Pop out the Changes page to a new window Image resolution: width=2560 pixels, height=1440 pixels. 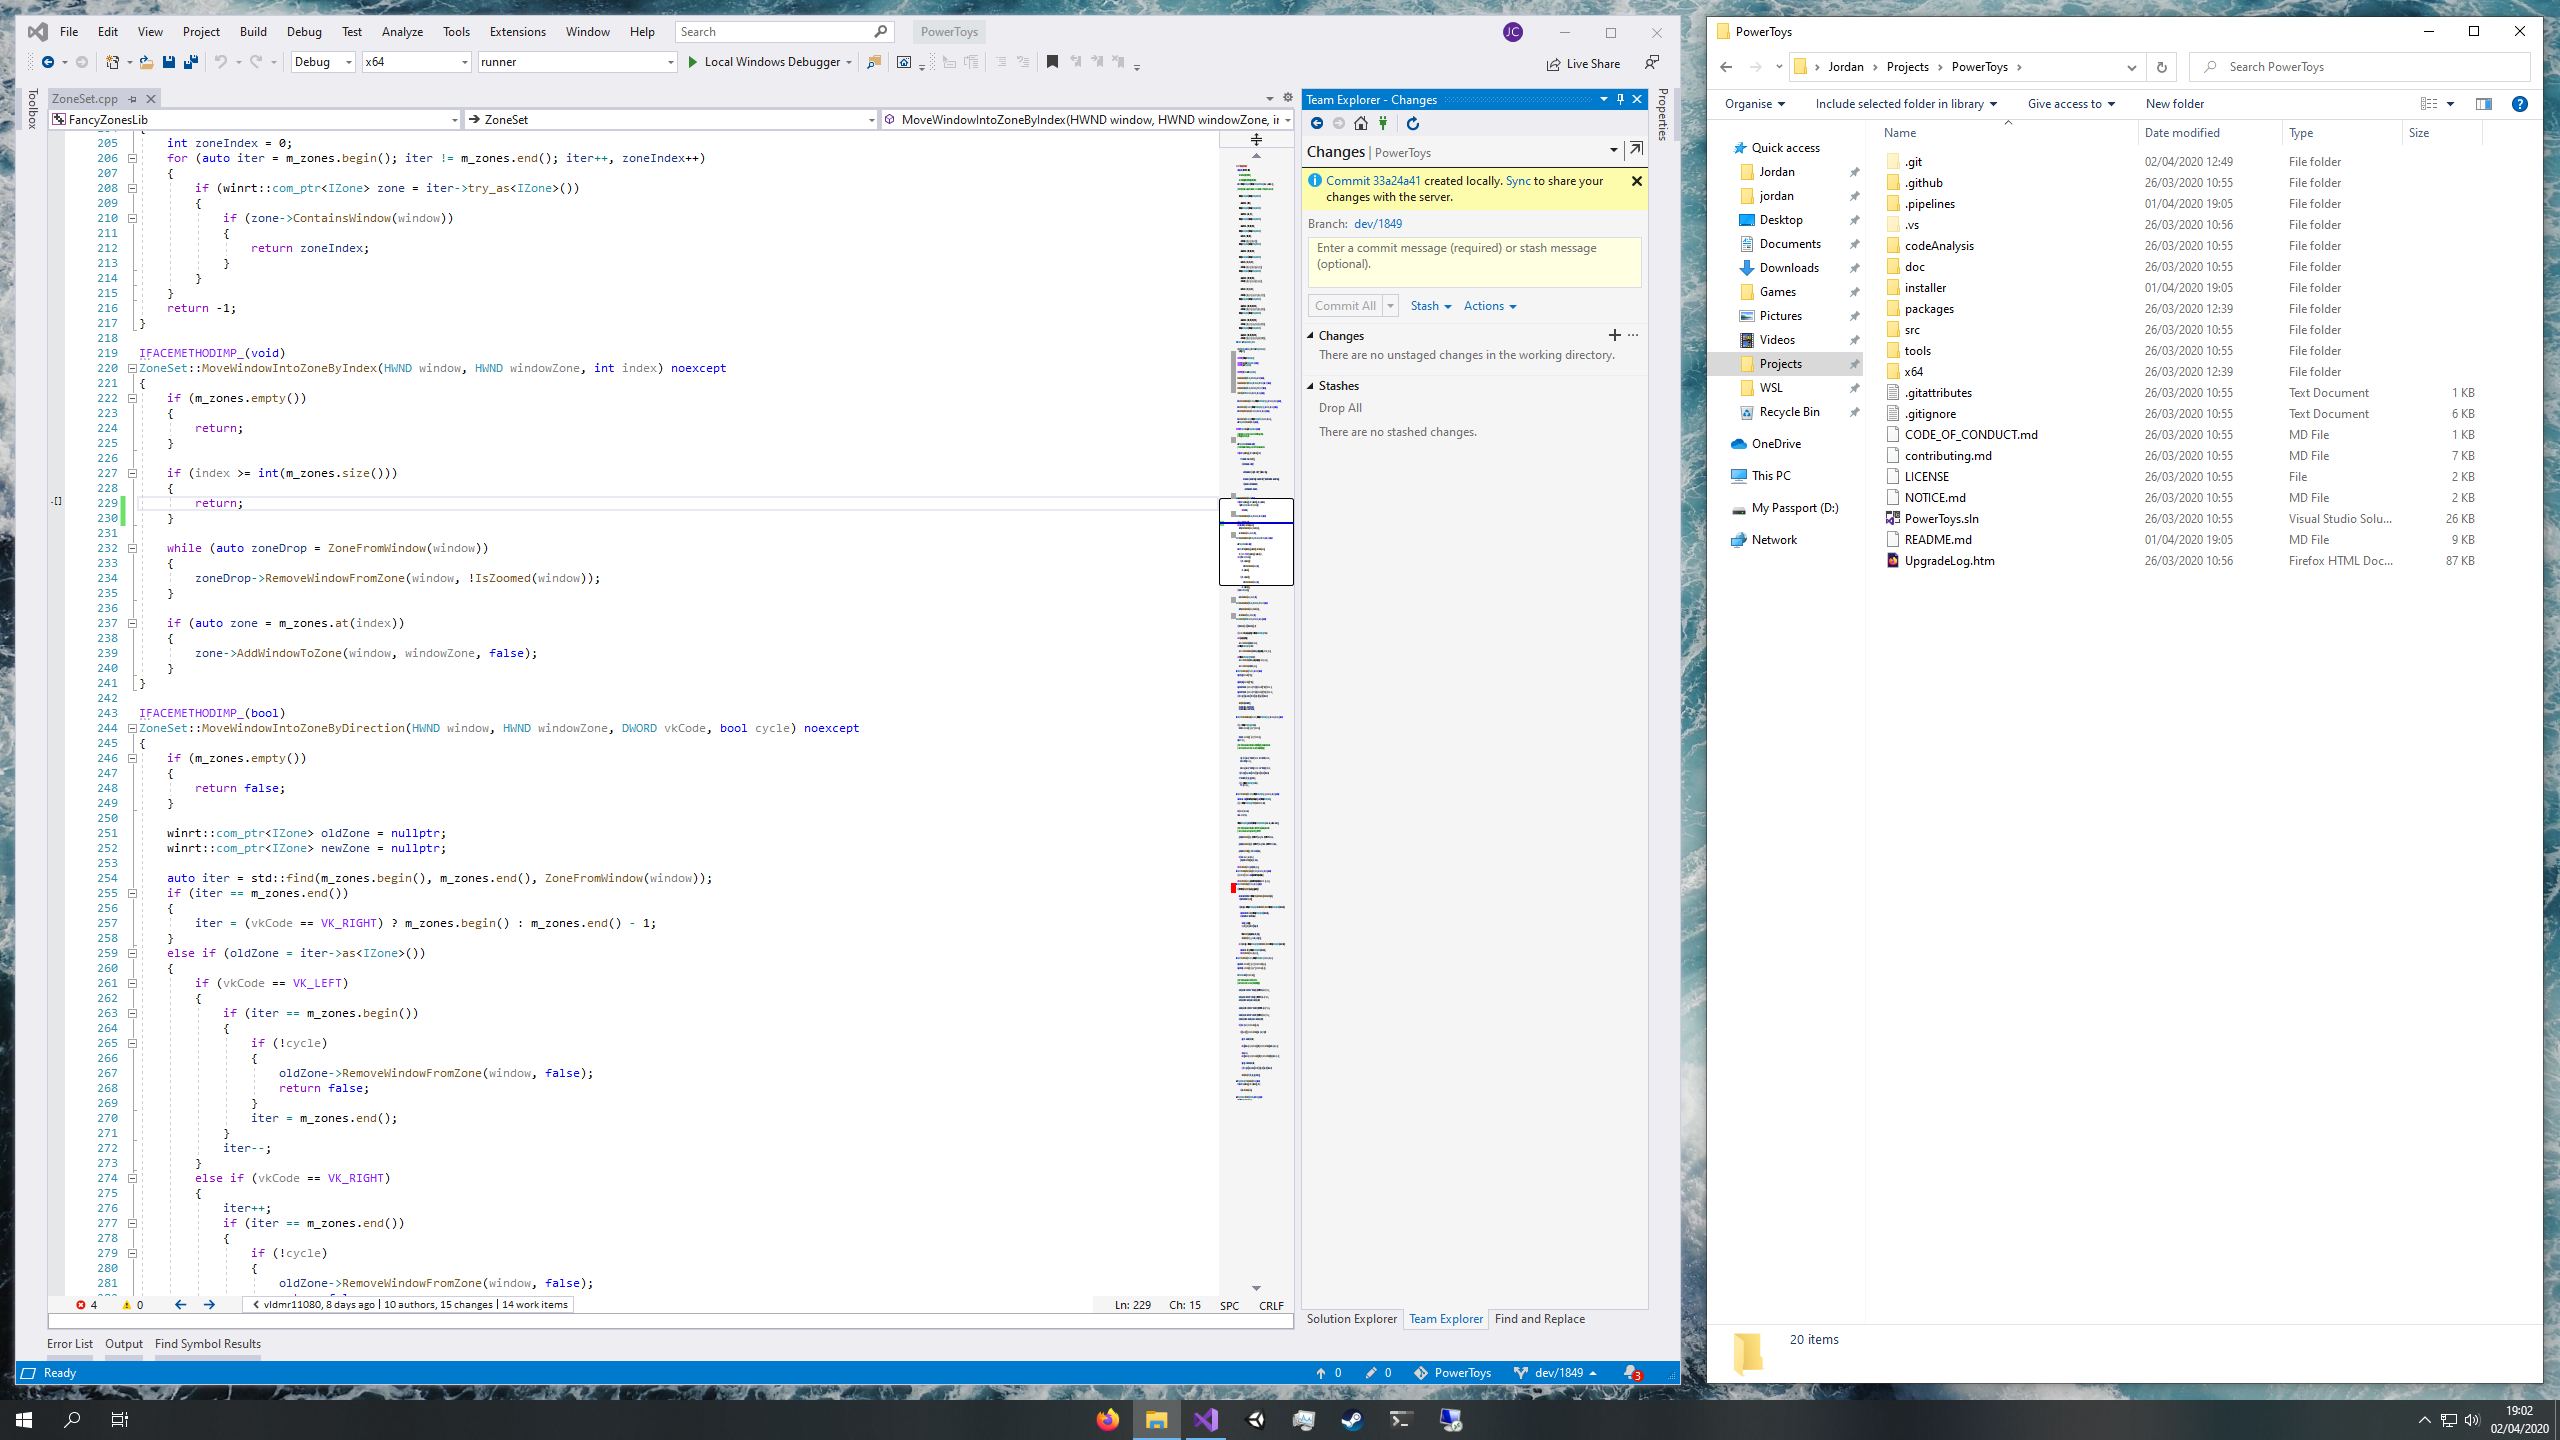pos(1636,150)
